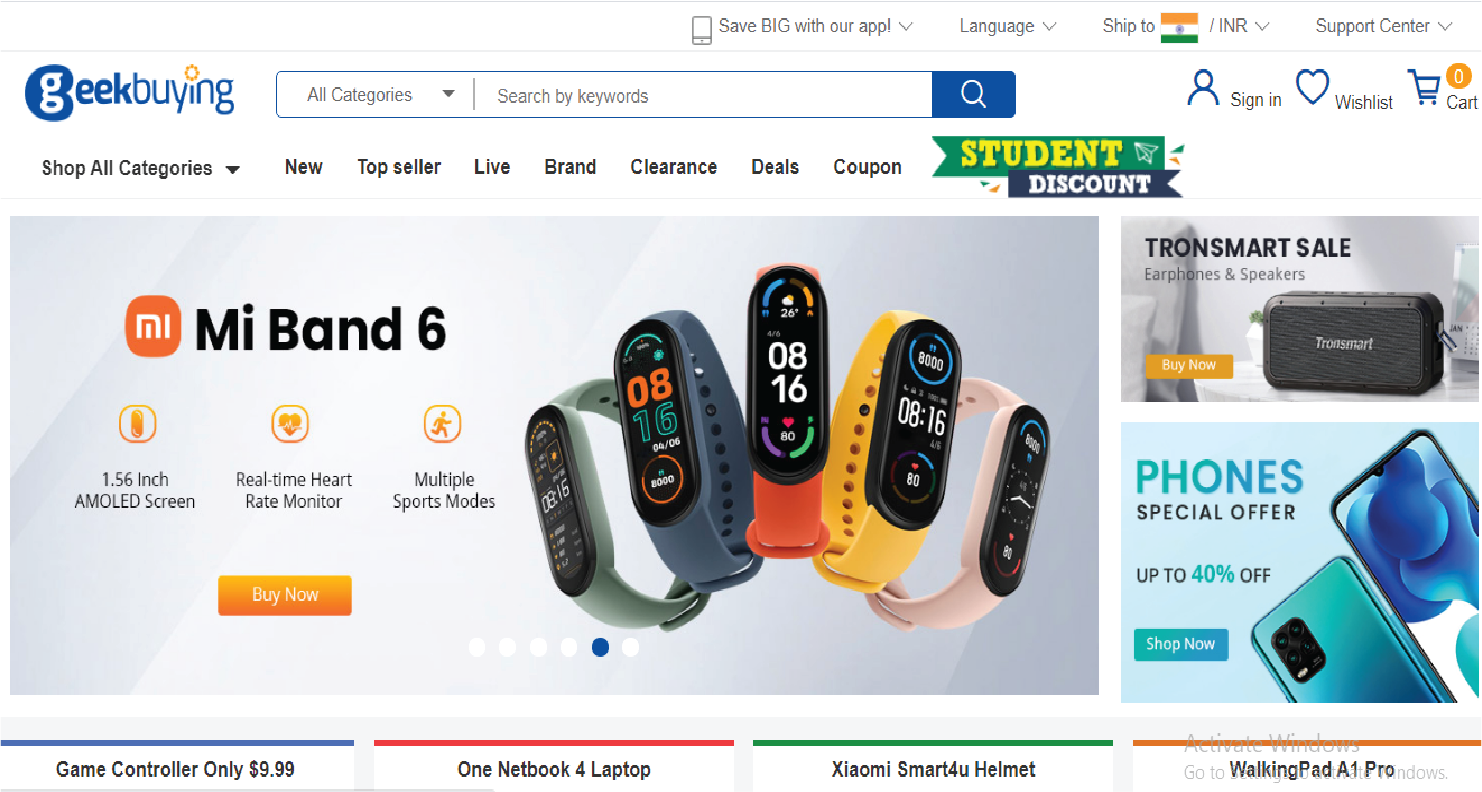Click the Sign in person icon

(x=1202, y=88)
